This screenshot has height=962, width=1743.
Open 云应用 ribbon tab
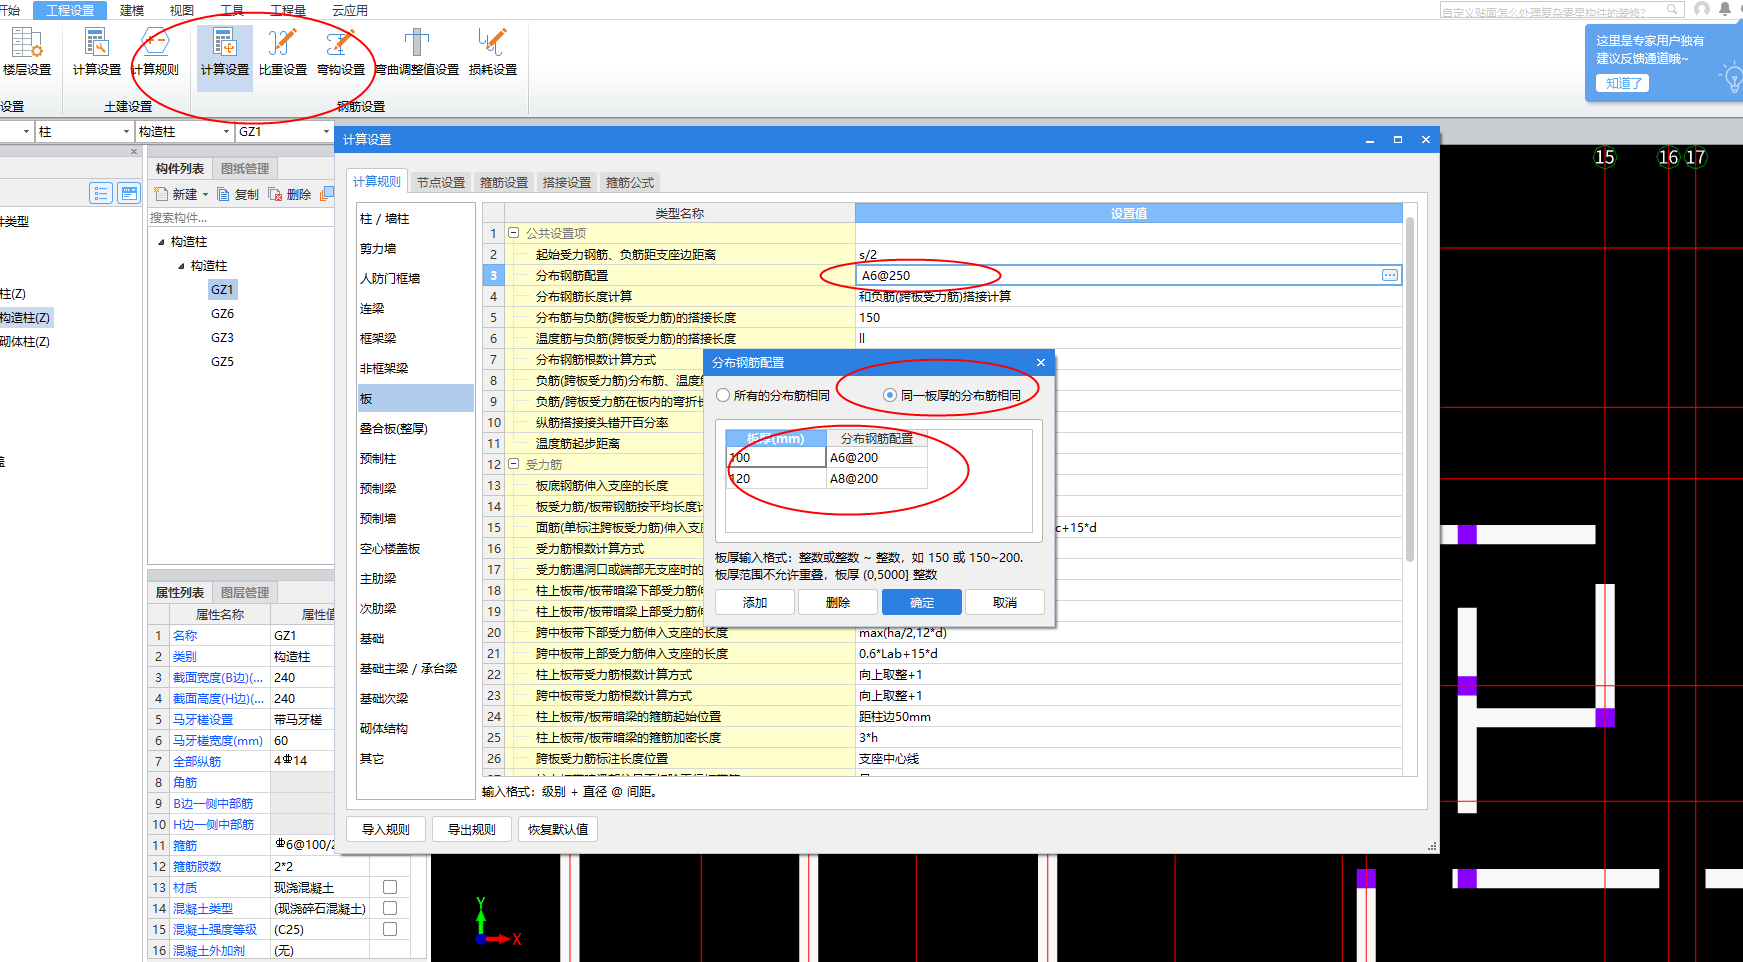click(x=350, y=10)
